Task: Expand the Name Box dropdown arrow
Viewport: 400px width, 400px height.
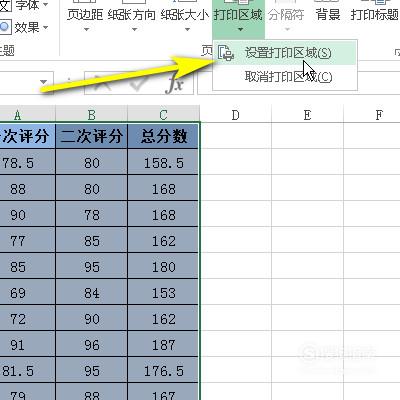Action: [43, 82]
